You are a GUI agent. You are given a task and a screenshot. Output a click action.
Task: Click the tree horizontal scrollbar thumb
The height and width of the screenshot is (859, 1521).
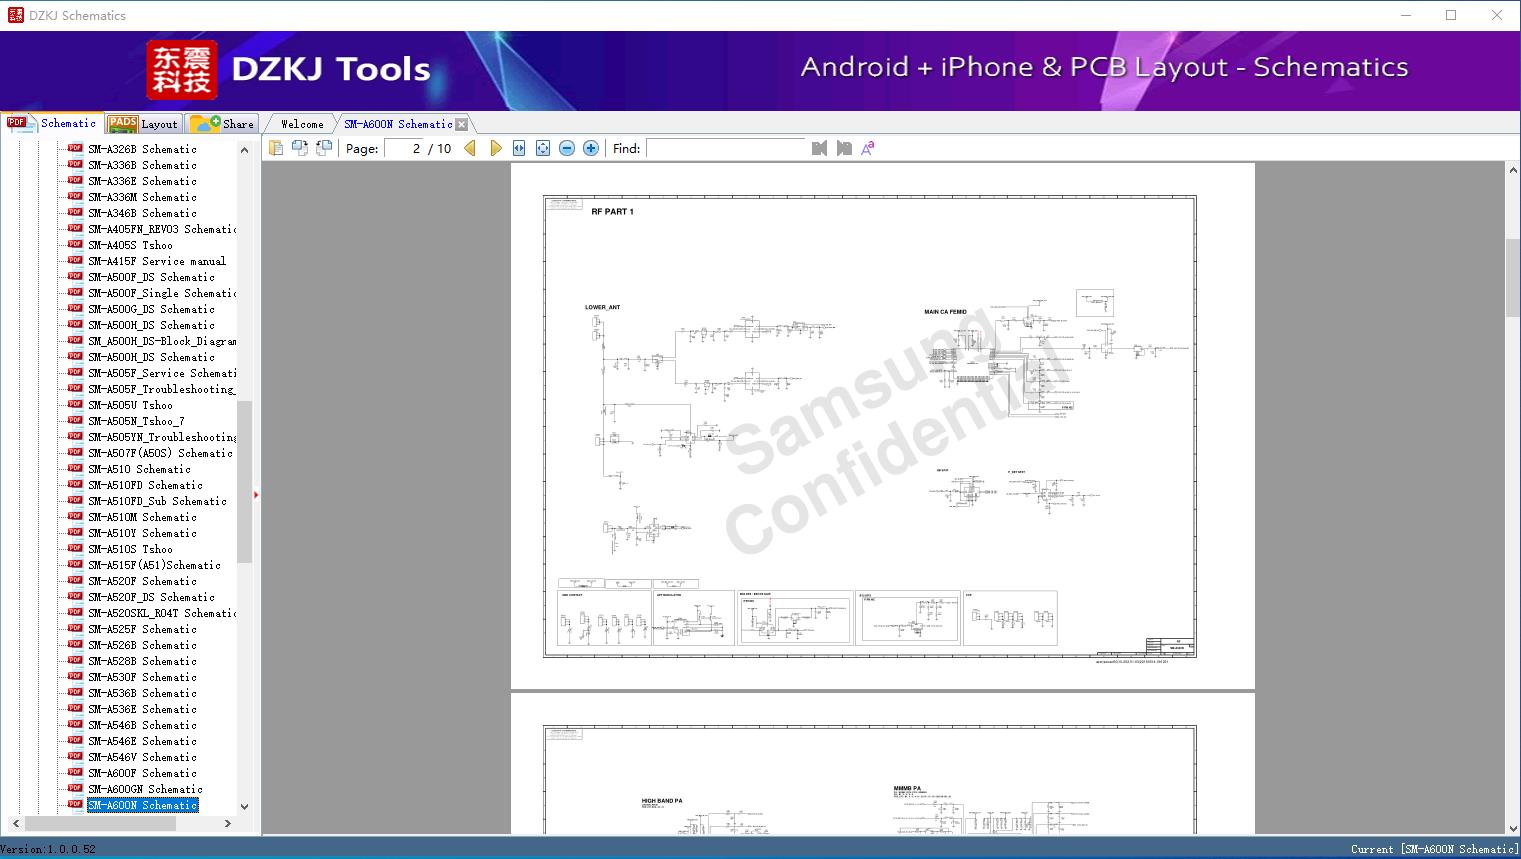coord(99,824)
